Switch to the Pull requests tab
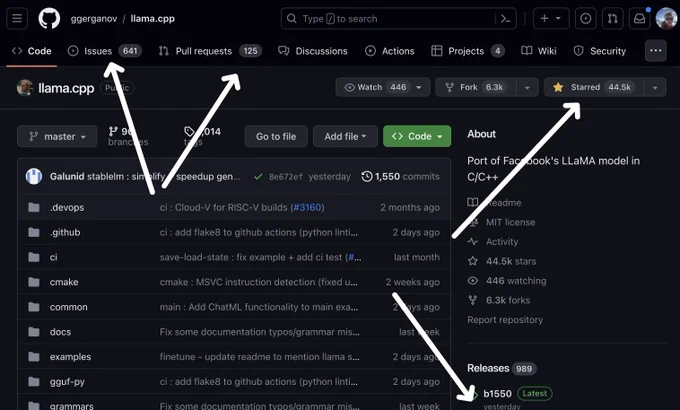Screen dimensions: 680x410 pos(210,51)
